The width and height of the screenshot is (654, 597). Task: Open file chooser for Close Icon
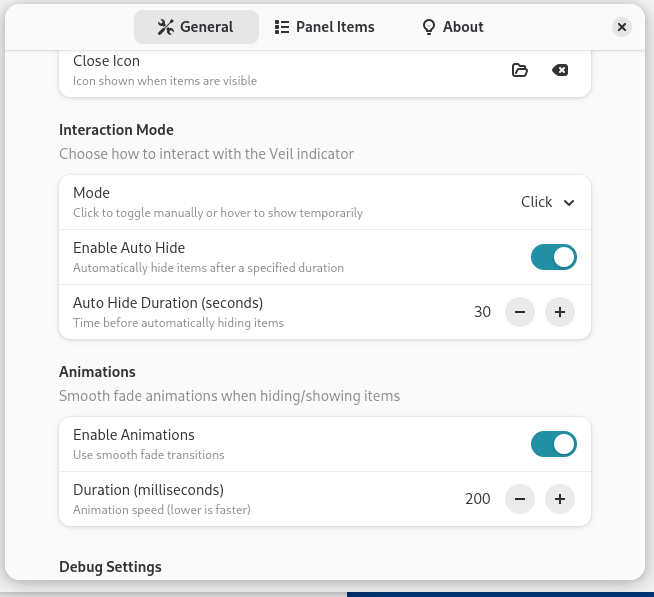click(519, 70)
